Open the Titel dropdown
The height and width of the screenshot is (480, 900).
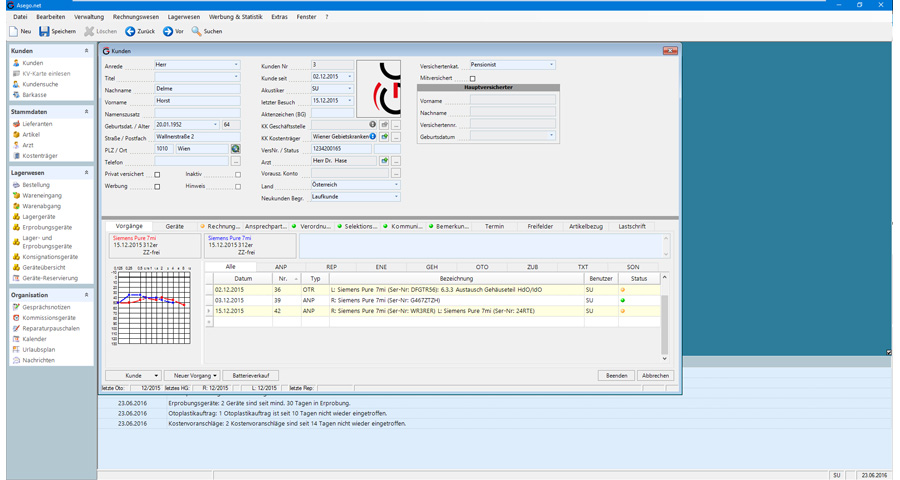point(236,77)
